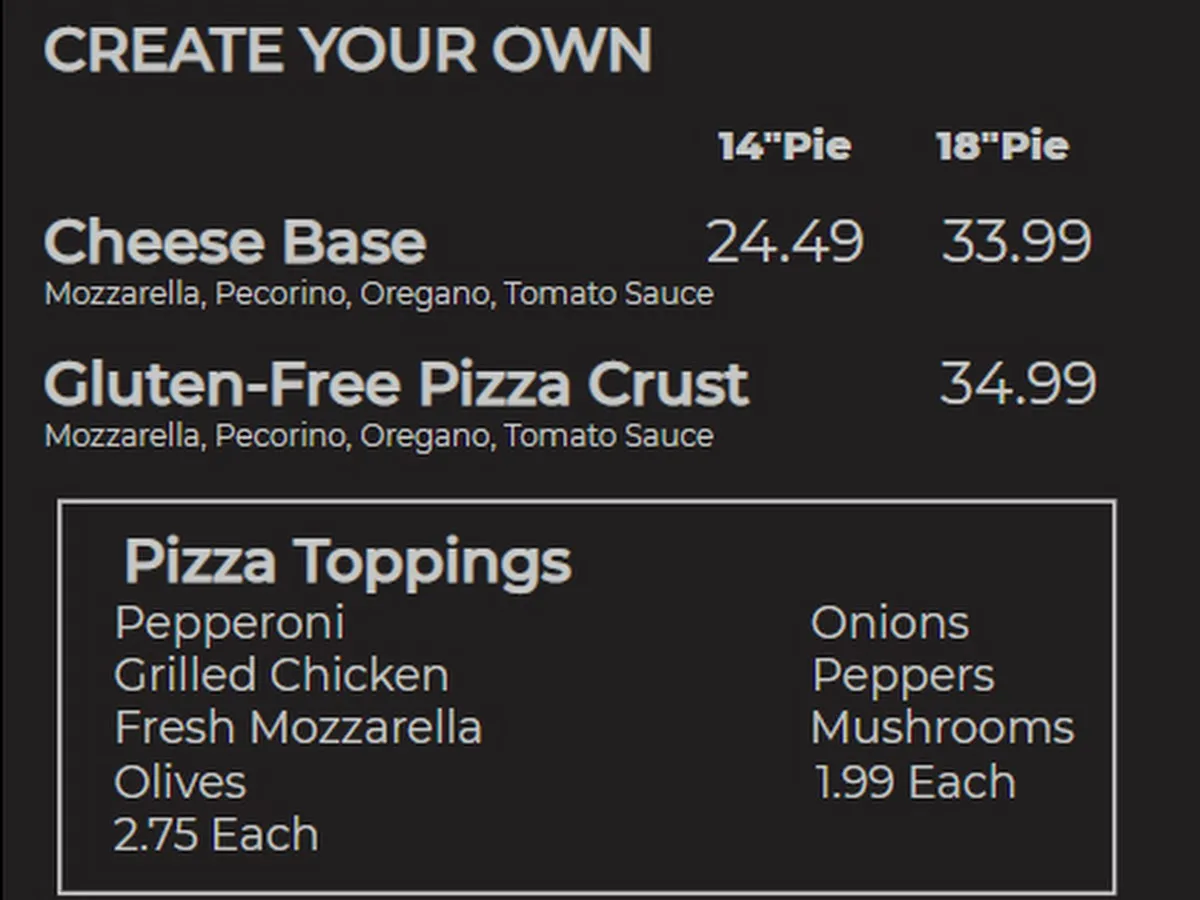The width and height of the screenshot is (1200, 900).
Task: Click the ingredients description under Gluten-Free Pizza Crust
Action: [x=378, y=436]
